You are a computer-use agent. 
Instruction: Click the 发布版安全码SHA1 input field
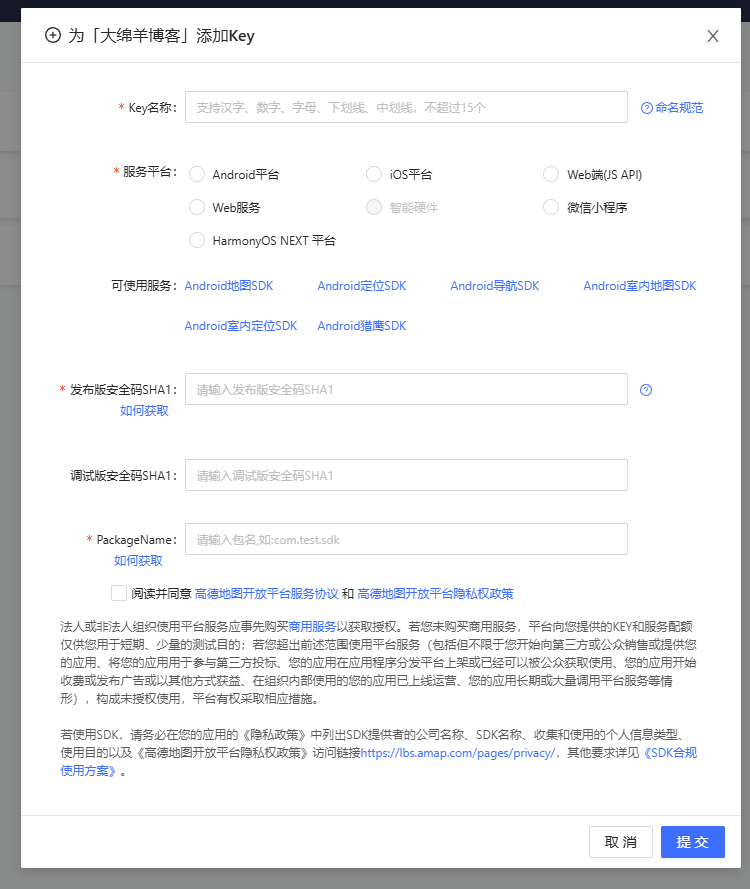click(x=406, y=389)
